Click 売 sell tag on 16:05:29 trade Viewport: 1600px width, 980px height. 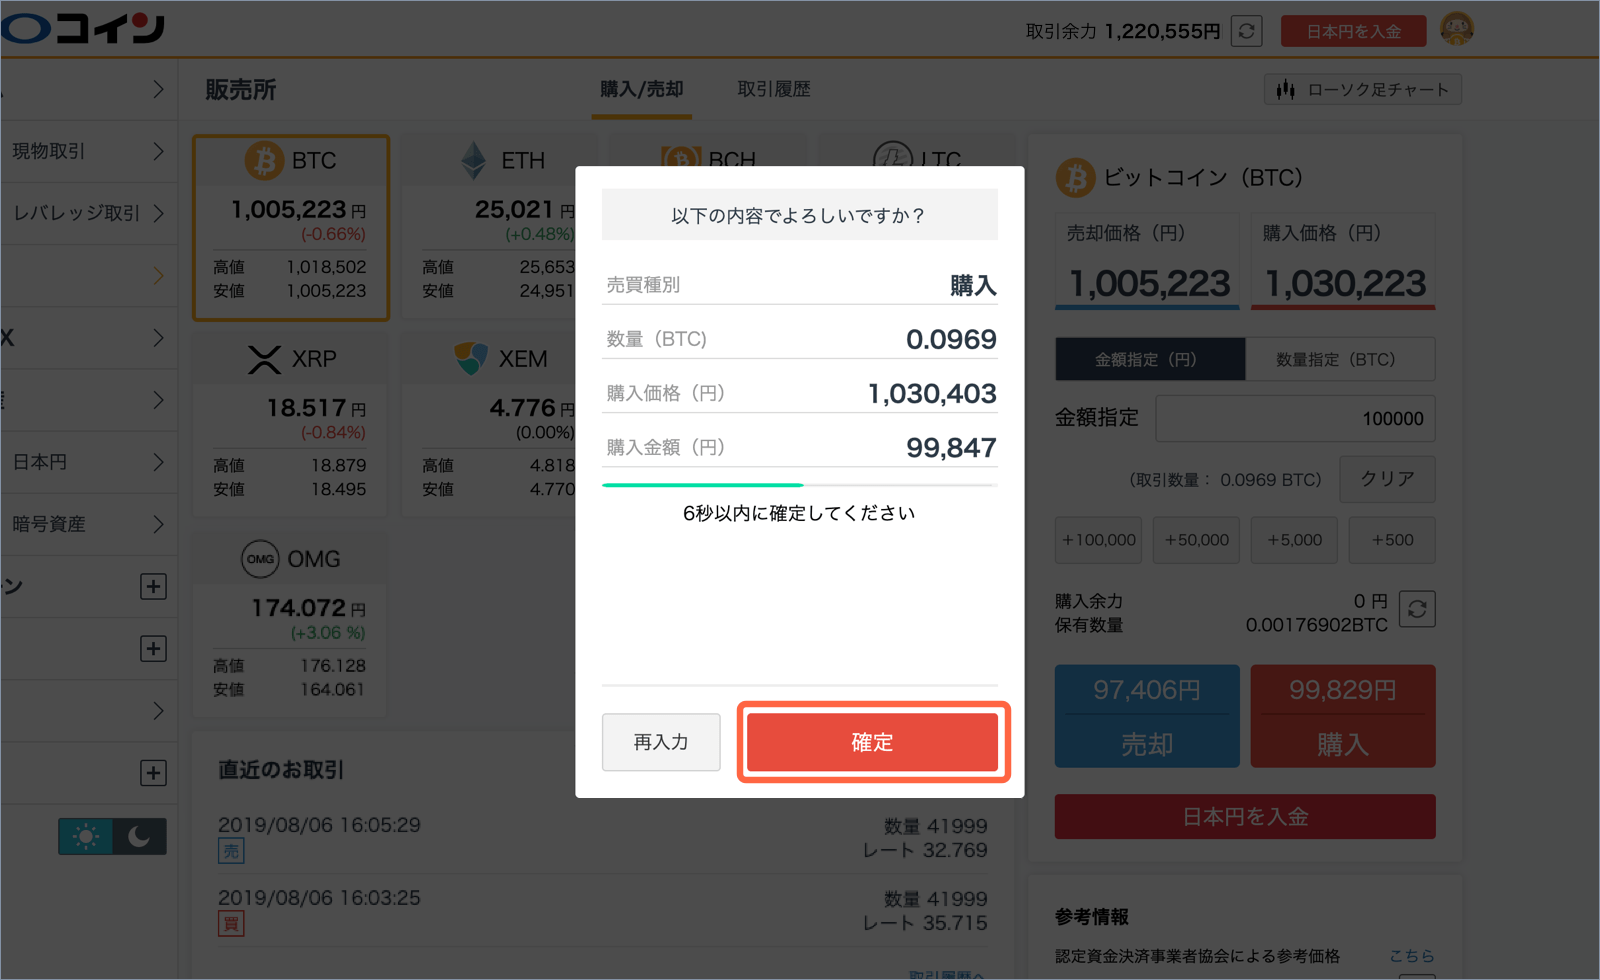pyautogui.click(x=231, y=851)
